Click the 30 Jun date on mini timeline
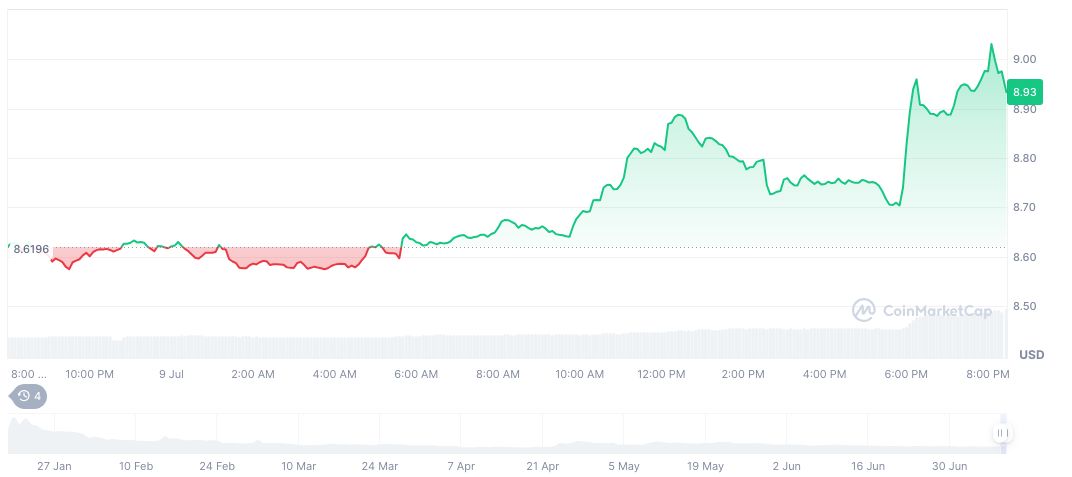Image resolution: width=1072 pixels, height=477 pixels. 950,466
